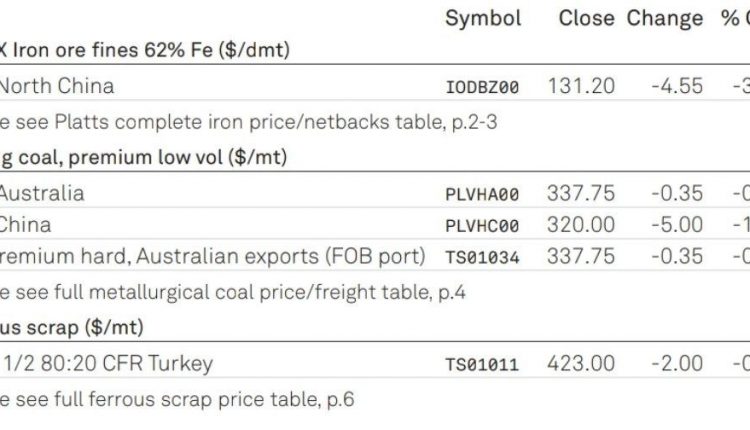Image resolution: width=750 pixels, height=430 pixels.
Task: Click the Symbol column header
Action: [483, 19]
